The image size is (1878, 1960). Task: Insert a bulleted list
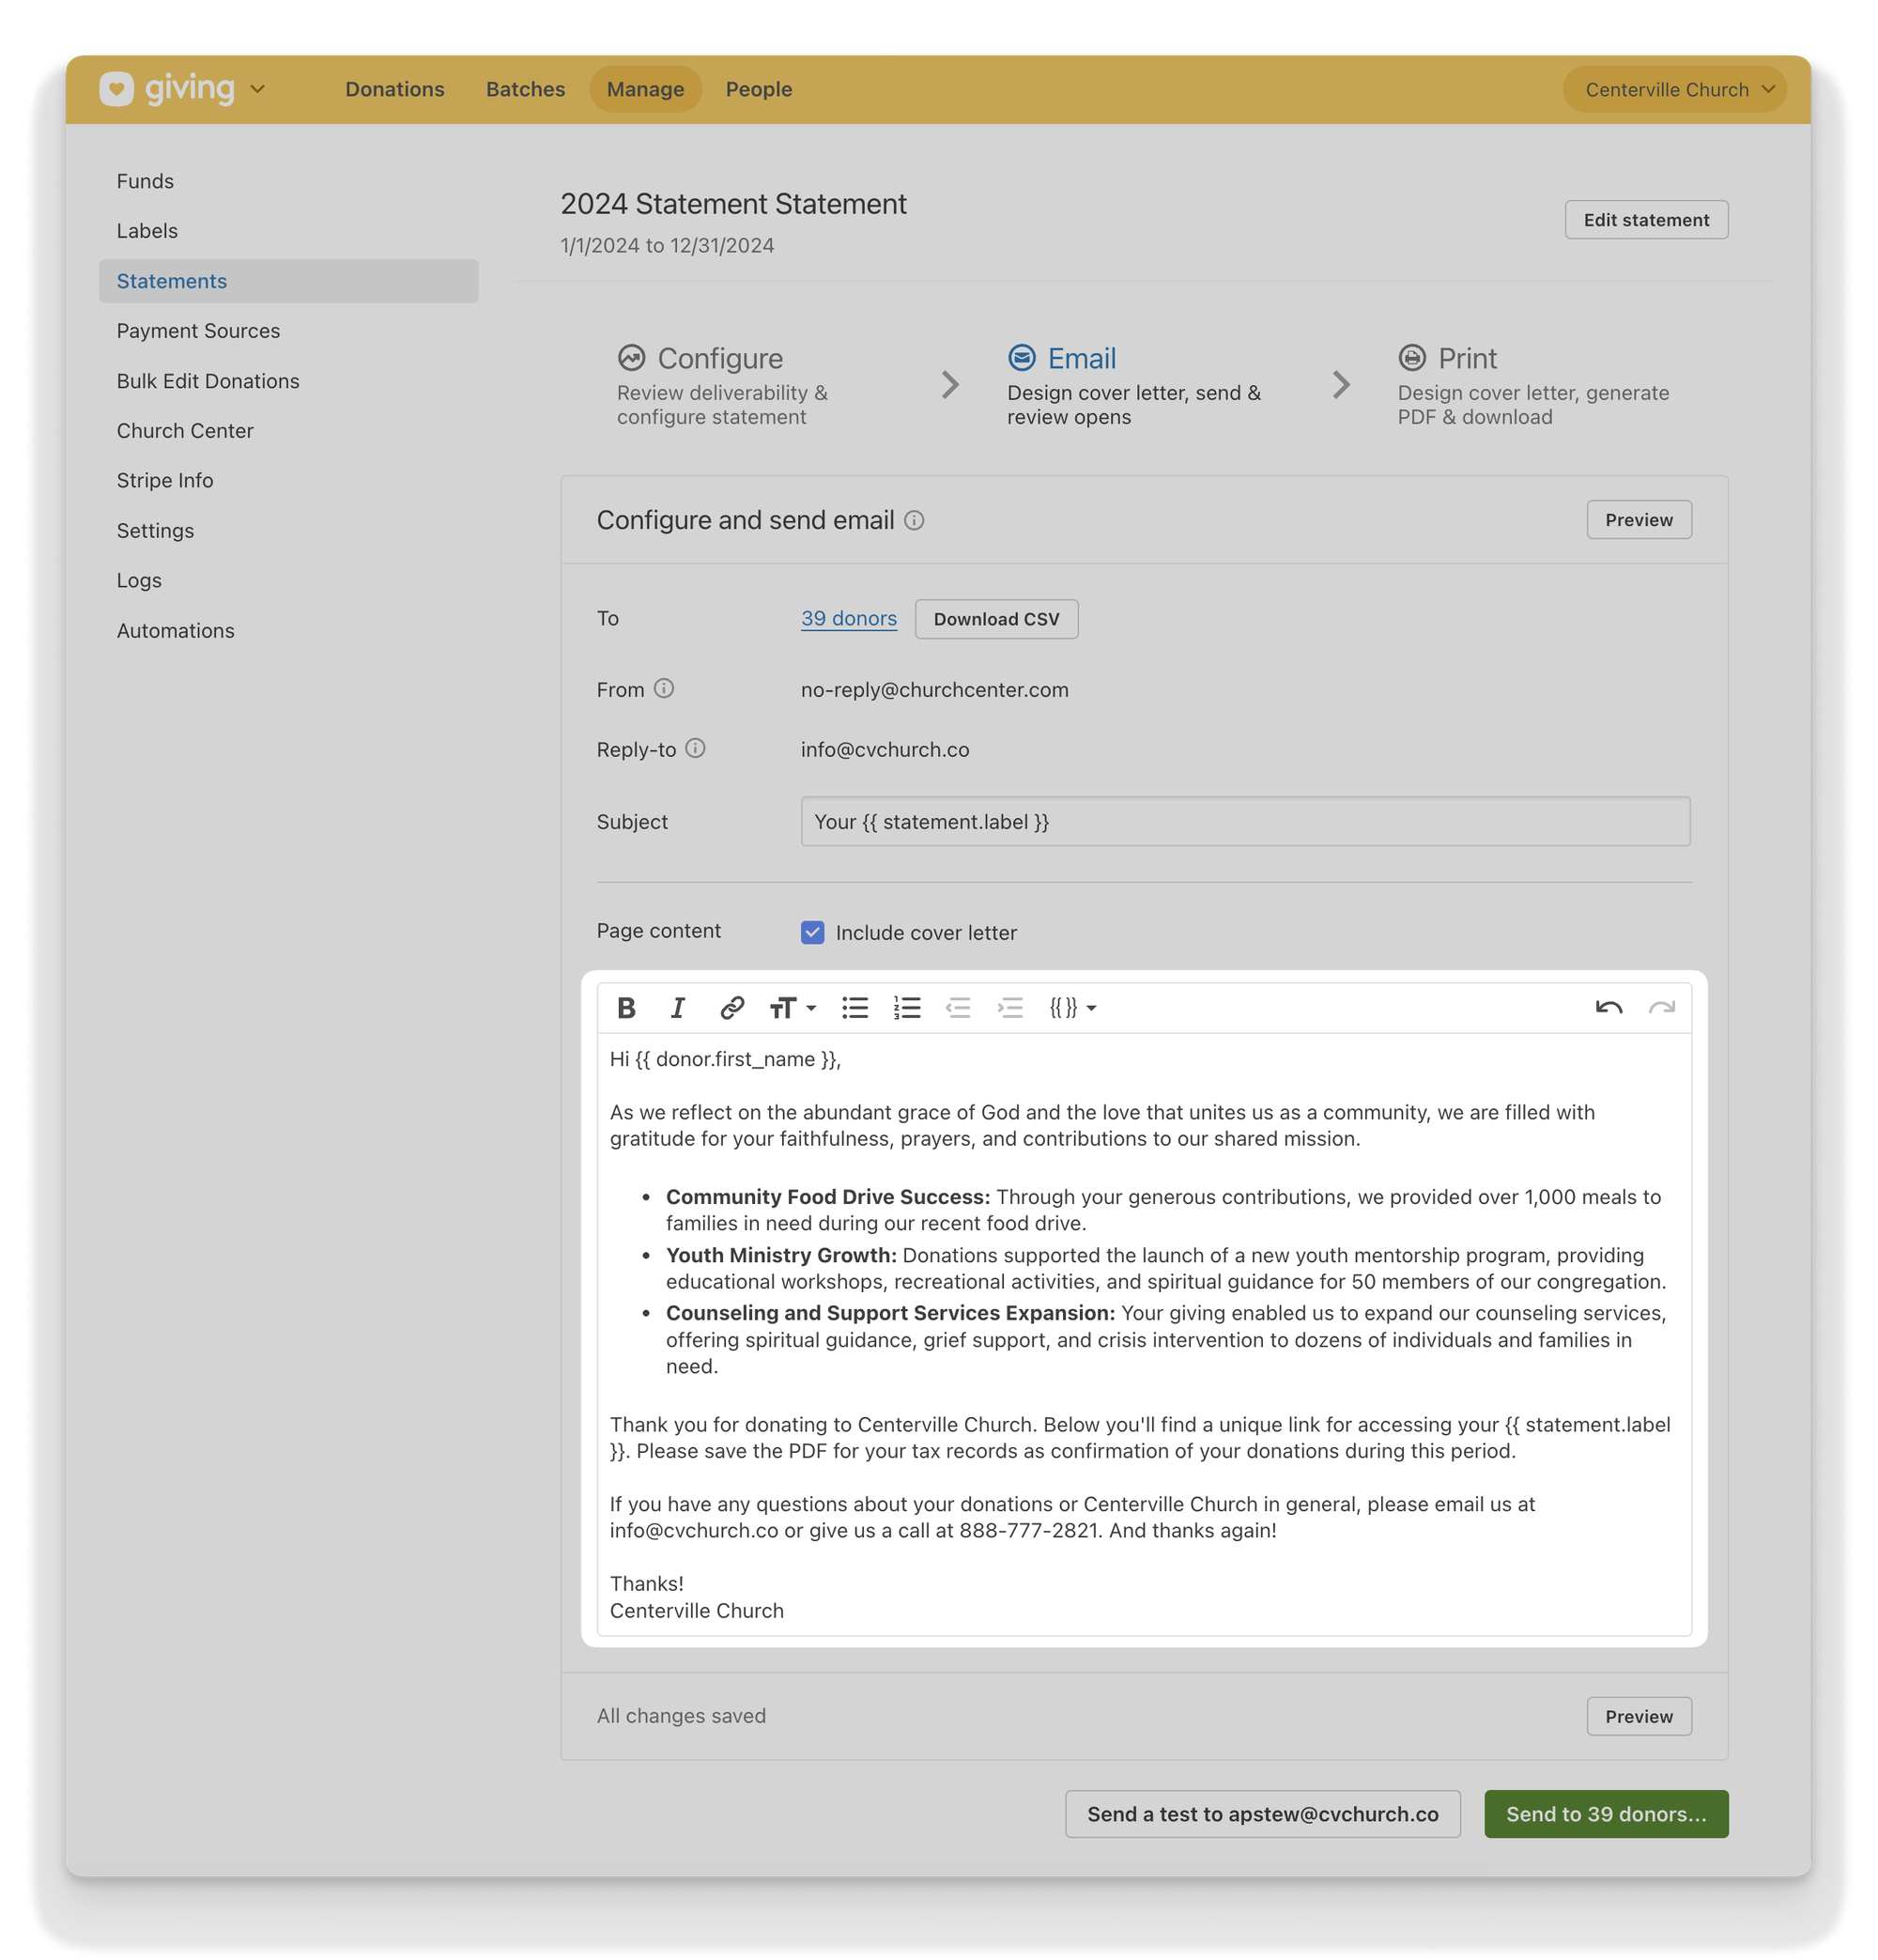click(x=855, y=1008)
